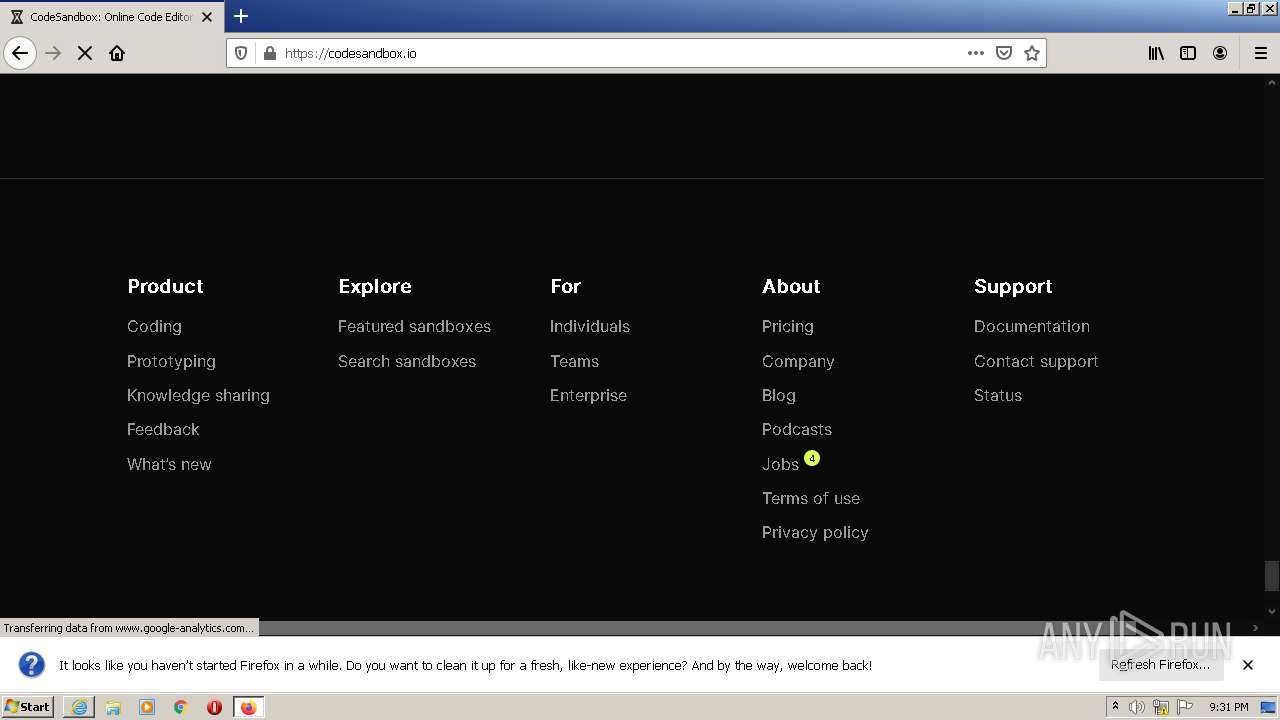The image size is (1280, 720).
Task: Click the page scrollbar down arrow
Action: [1272, 611]
